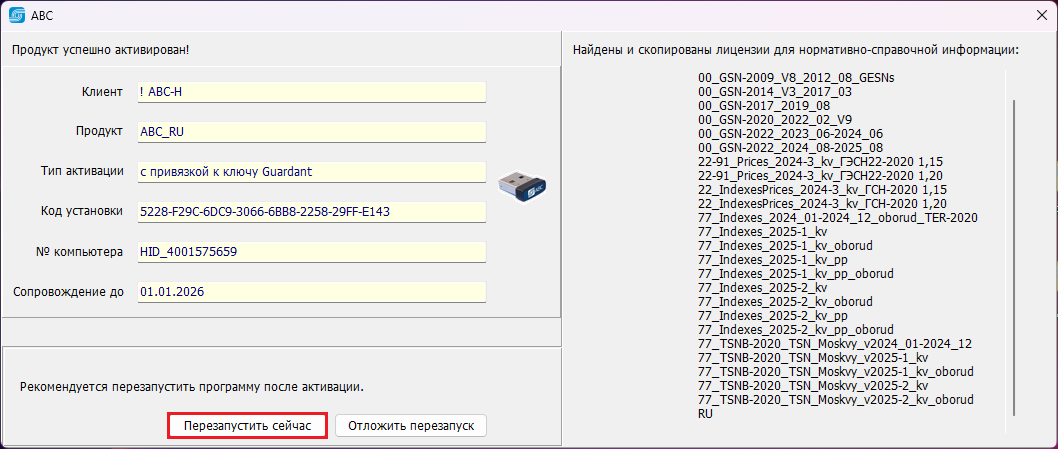Select license 00_GSN-2022_2024_08-2025_08

[790, 148]
